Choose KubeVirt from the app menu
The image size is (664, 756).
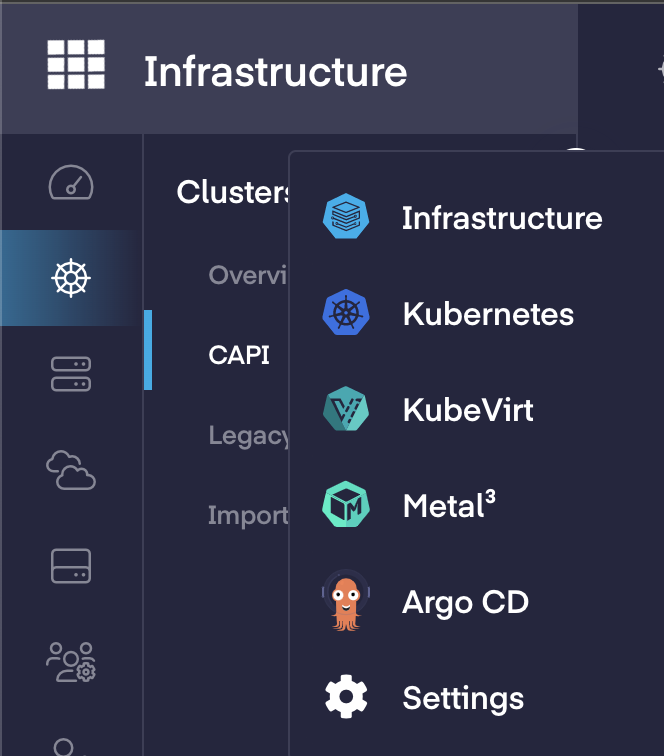point(468,410)
